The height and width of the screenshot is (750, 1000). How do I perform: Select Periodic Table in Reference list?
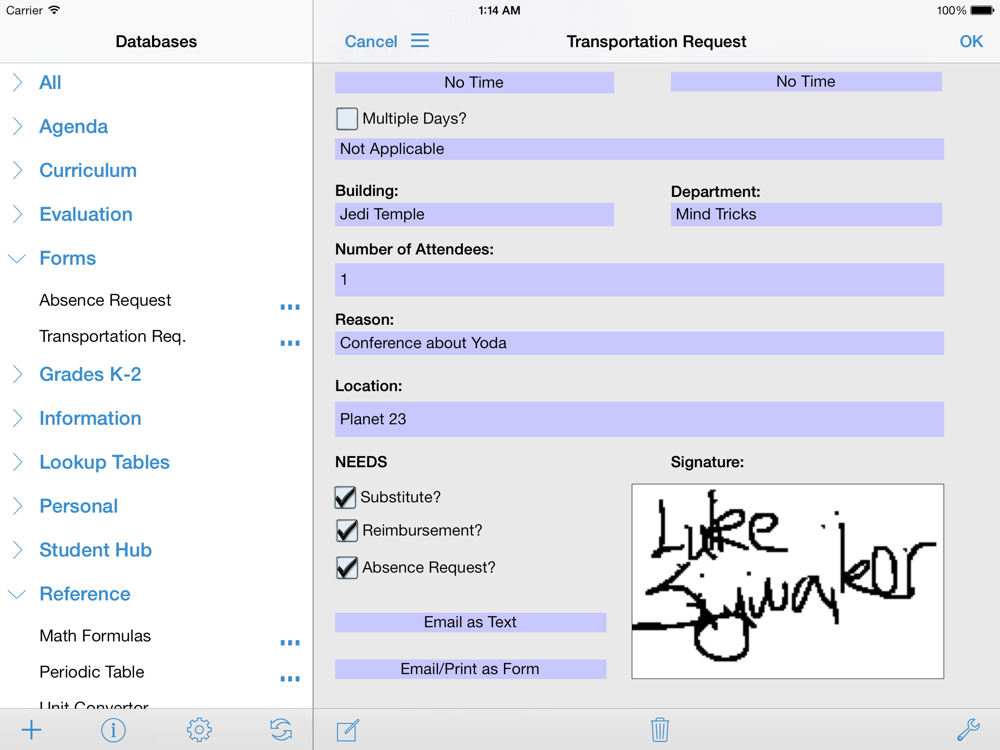click(x=92, y=672)
